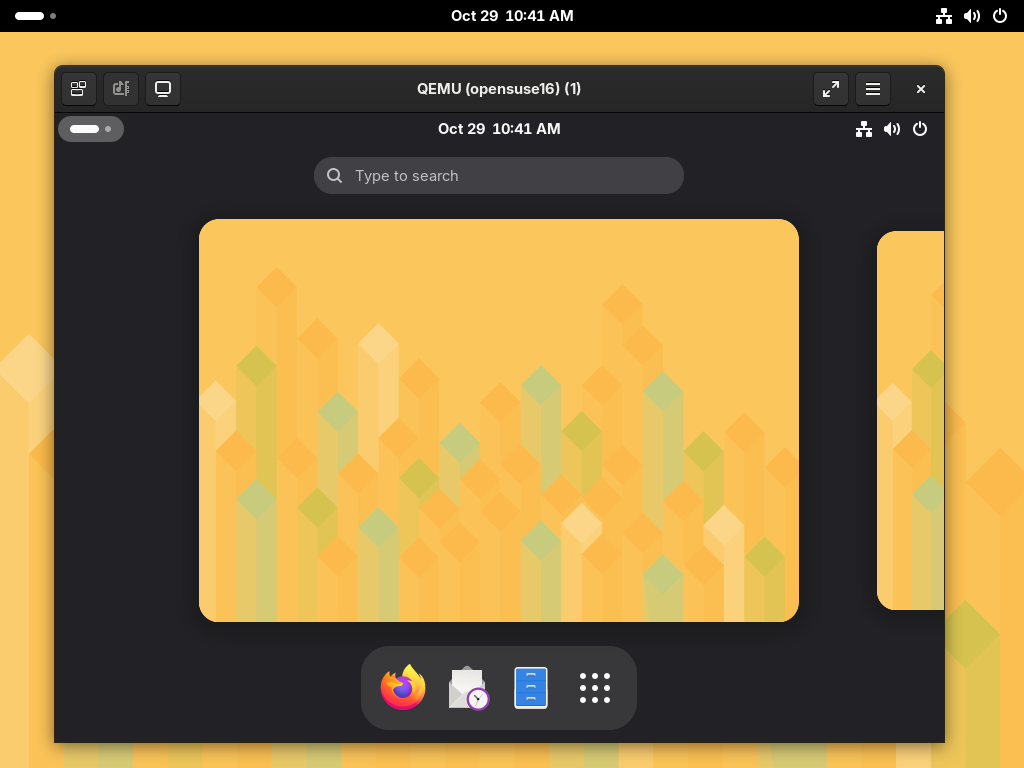Click the monitor icon in QEMU header
The height and width of the screenshot is (768, 1024).
tap(163, 89)
